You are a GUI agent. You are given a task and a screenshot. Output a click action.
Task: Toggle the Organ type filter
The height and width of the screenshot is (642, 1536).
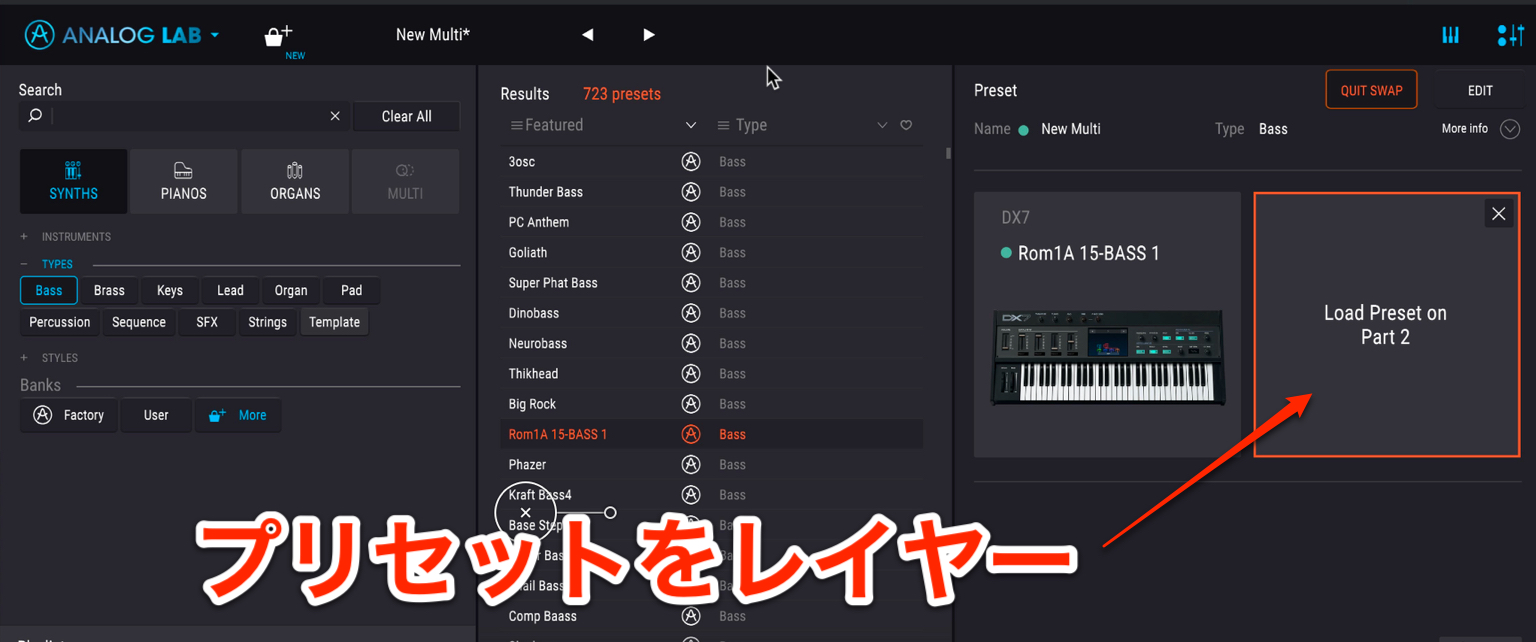point(291,290)
